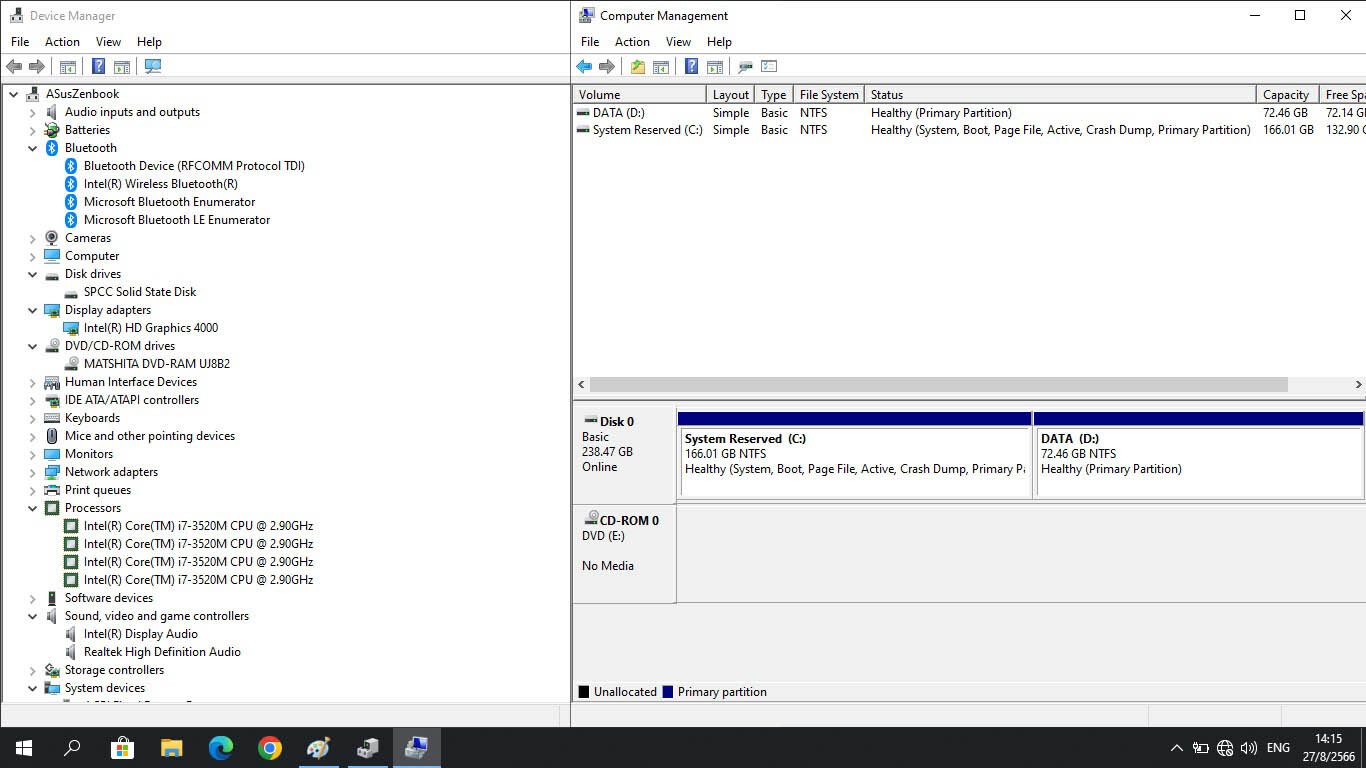
Task: Expand Human Interface Devices category
Action: [32, 382]
